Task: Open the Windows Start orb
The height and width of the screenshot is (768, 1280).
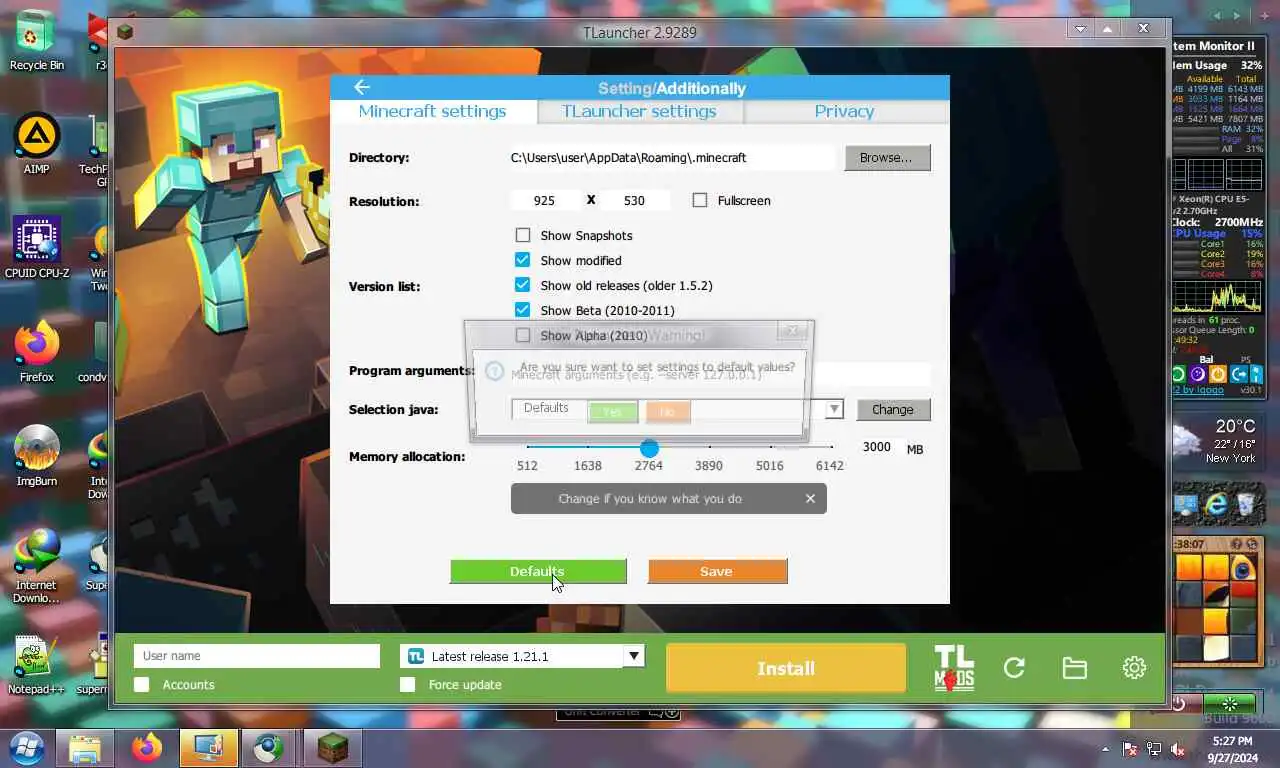Action: pos(27,747)
